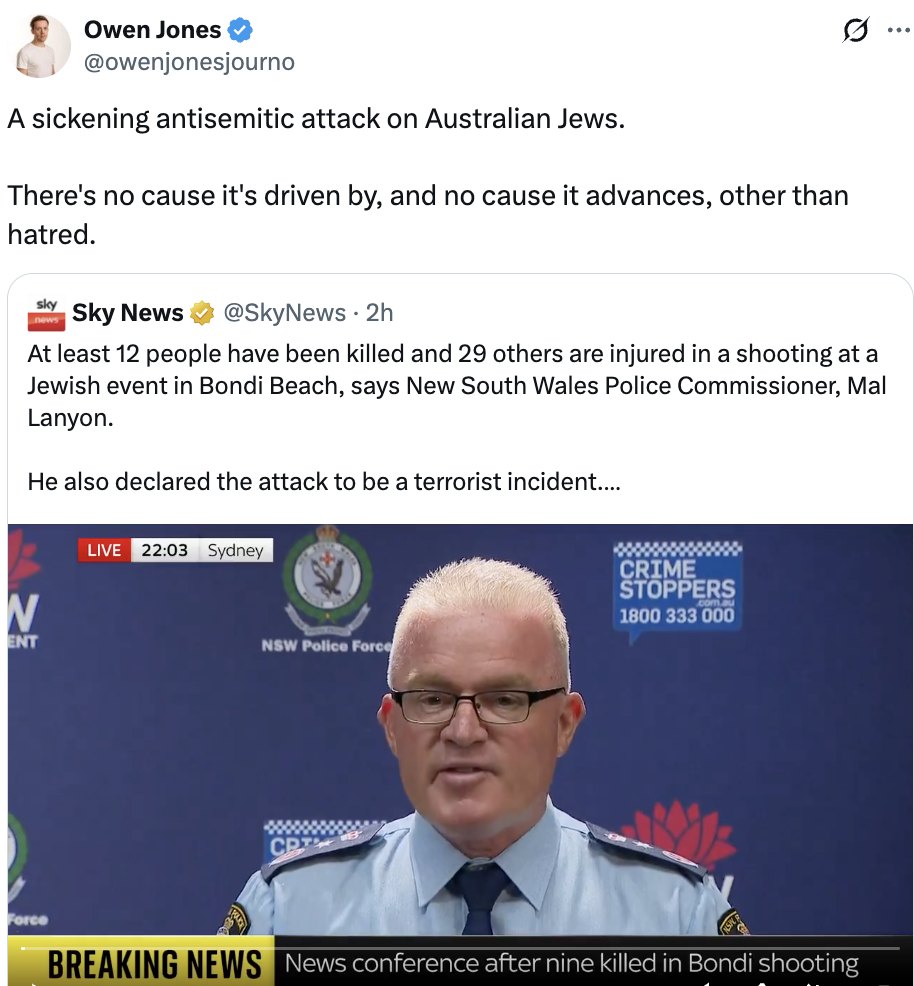The height and width of the screenshot is (986, 914).
Task: Click the blue verified badge beside Owen Jones
Action: 240,30
